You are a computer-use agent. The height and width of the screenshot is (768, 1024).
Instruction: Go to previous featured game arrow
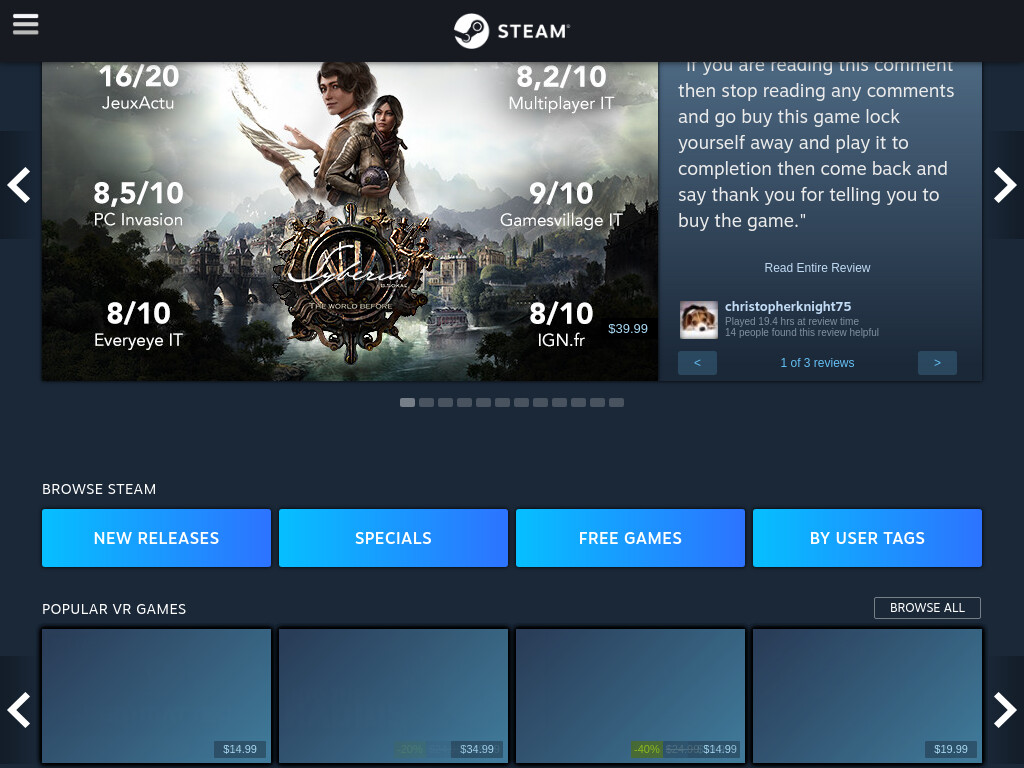(19, 185)
